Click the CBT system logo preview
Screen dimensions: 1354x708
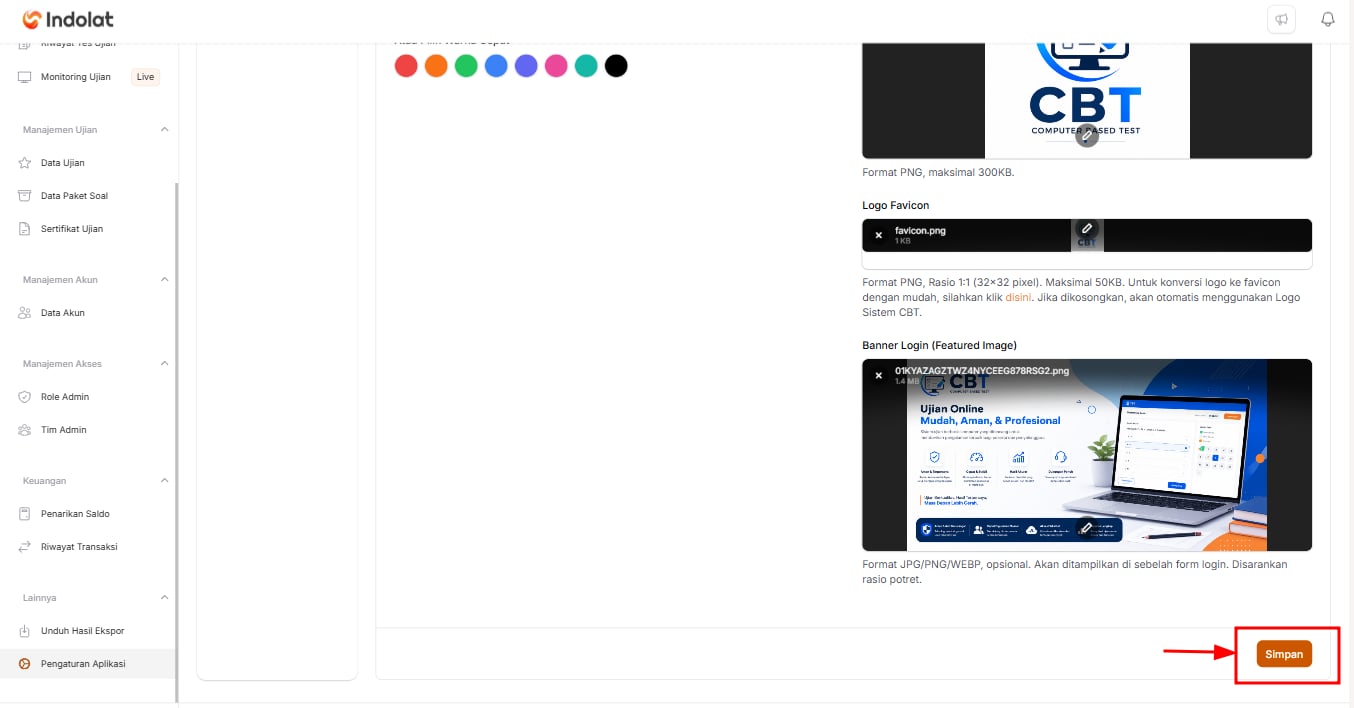click(x=1087, y=100)
